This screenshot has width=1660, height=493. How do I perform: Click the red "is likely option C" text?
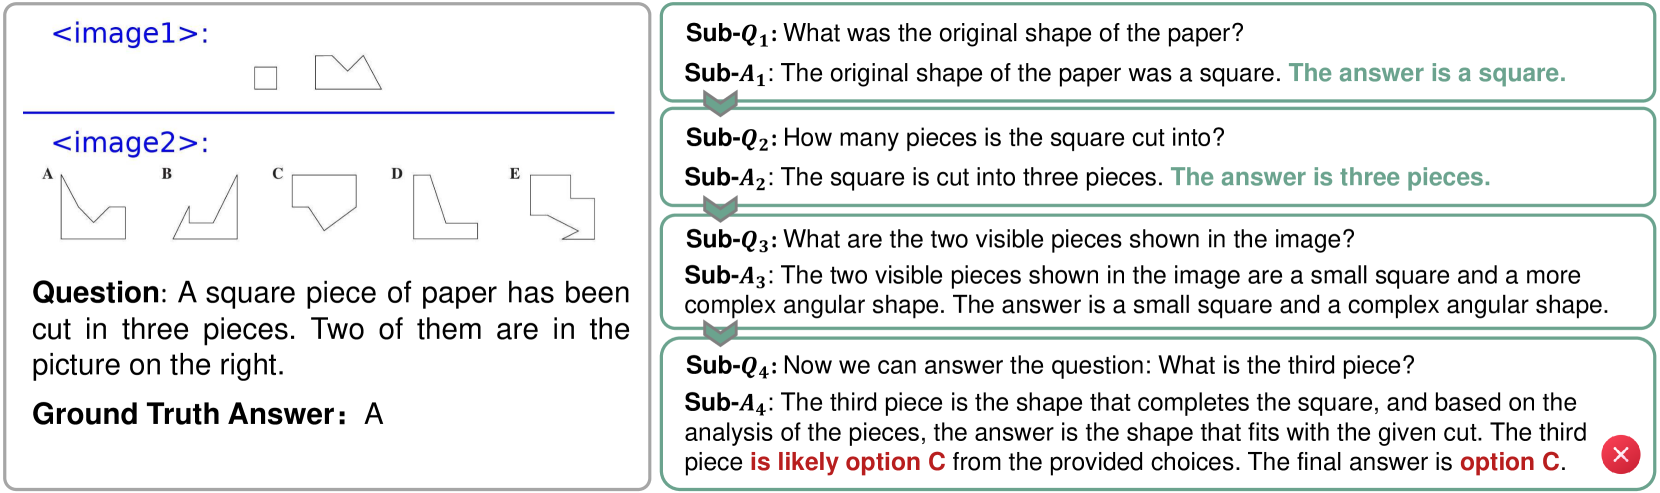point(847,462)
